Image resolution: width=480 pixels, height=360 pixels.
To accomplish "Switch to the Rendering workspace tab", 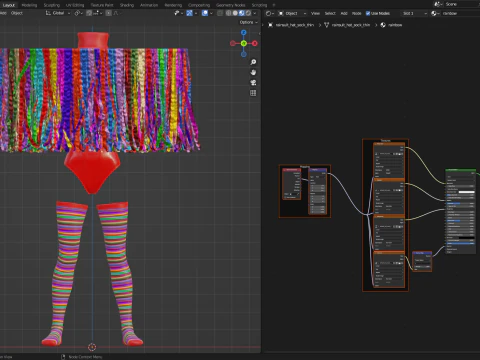I will [173, 5].
